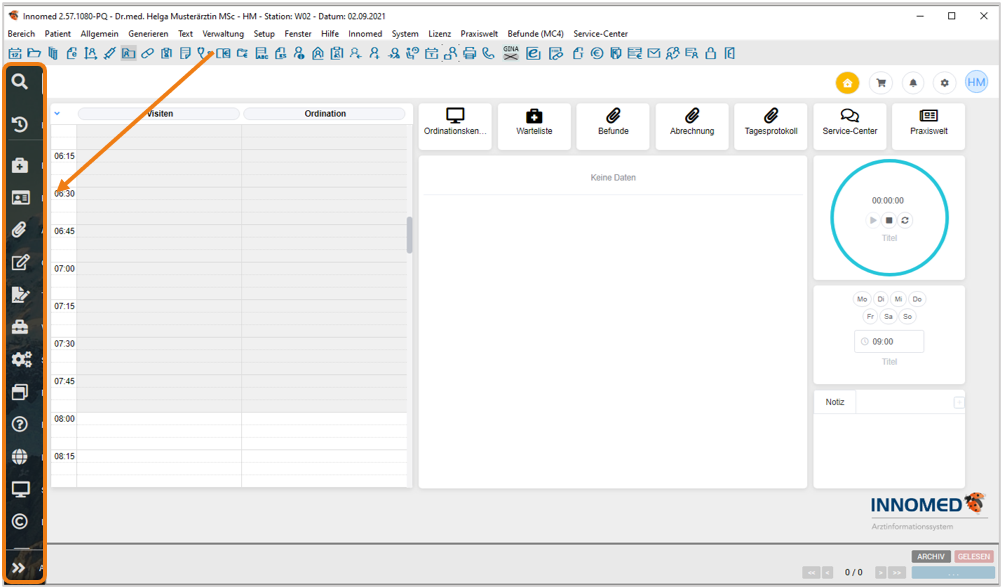This screenshot has height=588, width=1002.
Task: Click the padlock toolbar icon
Action: (x=711, y=54)
